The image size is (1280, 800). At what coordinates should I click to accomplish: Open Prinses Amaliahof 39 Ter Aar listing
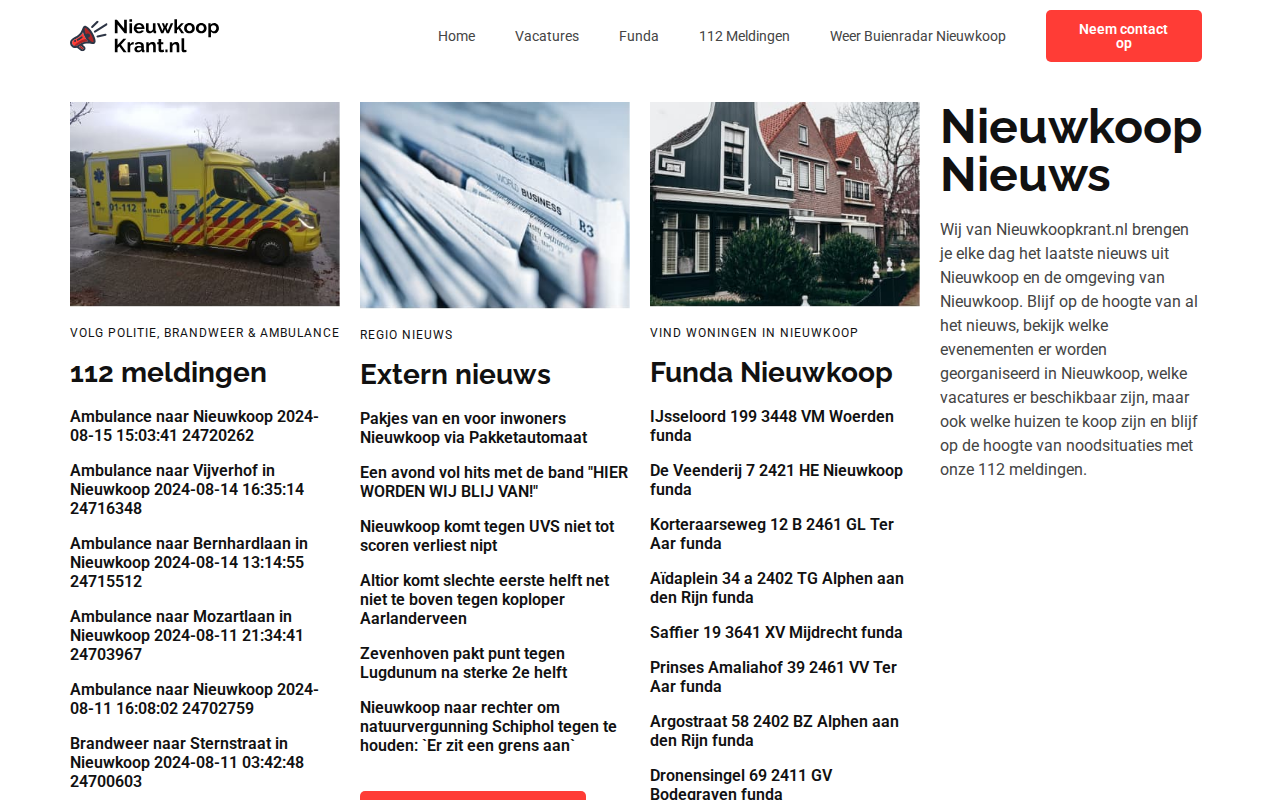(774, 677)
